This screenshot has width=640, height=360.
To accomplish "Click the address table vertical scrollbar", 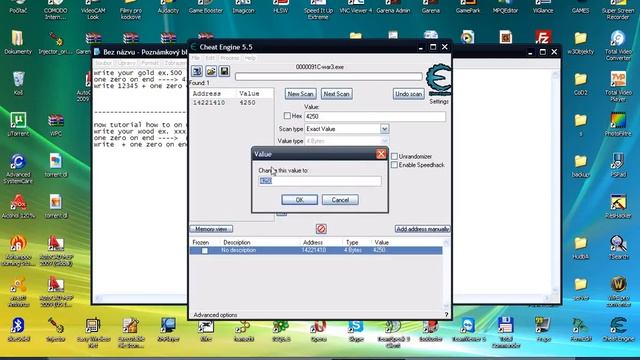I will (446, 275).
